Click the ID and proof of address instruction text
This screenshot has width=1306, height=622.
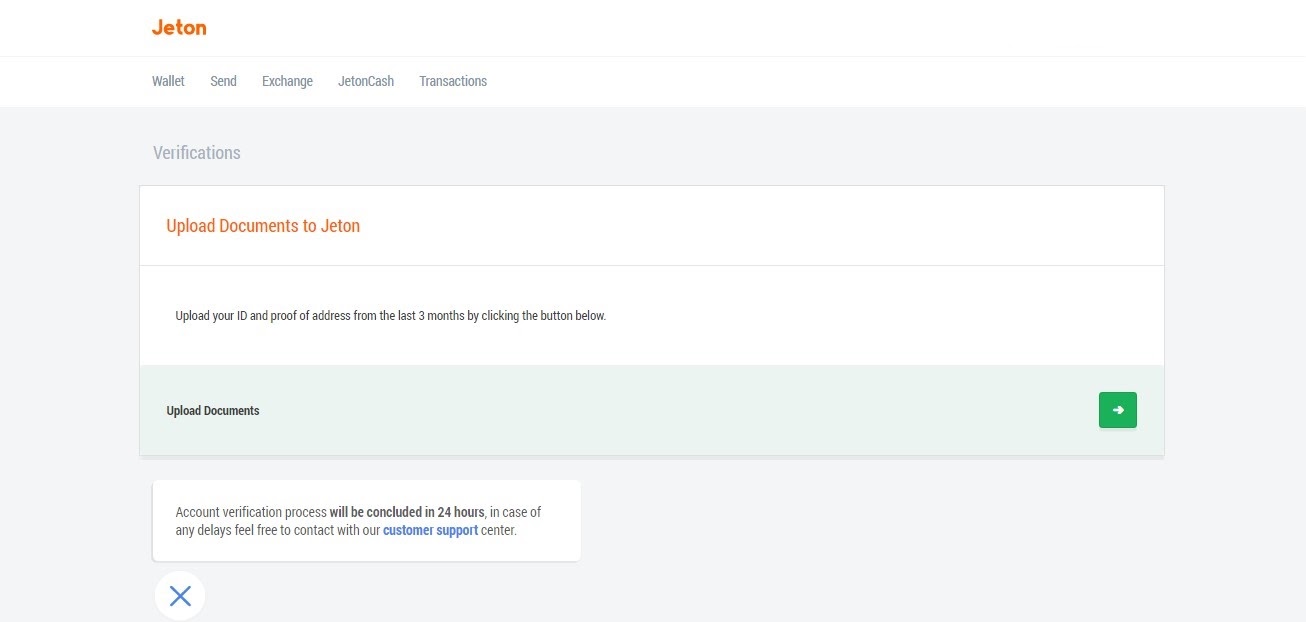[x=391, y=316]
